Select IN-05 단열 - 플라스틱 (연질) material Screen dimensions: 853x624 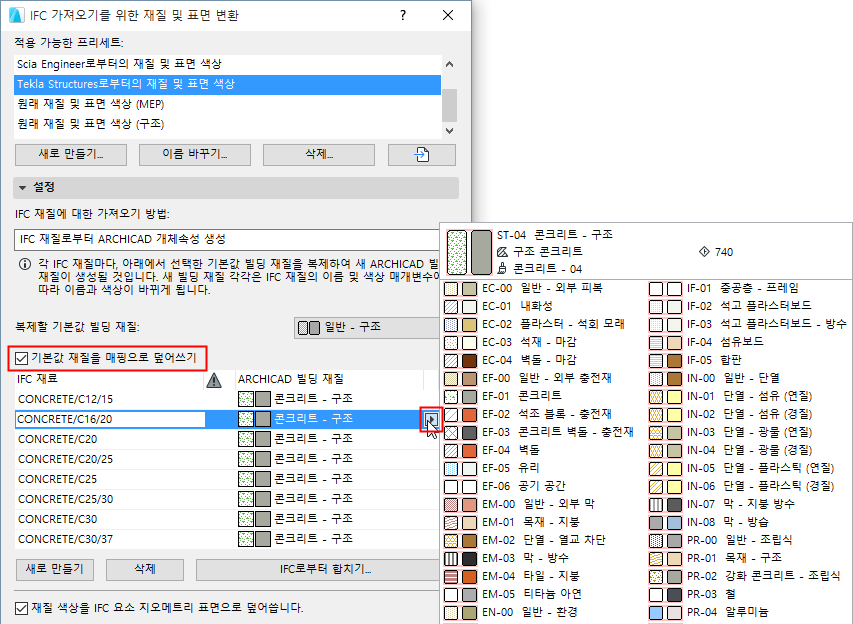749,468
